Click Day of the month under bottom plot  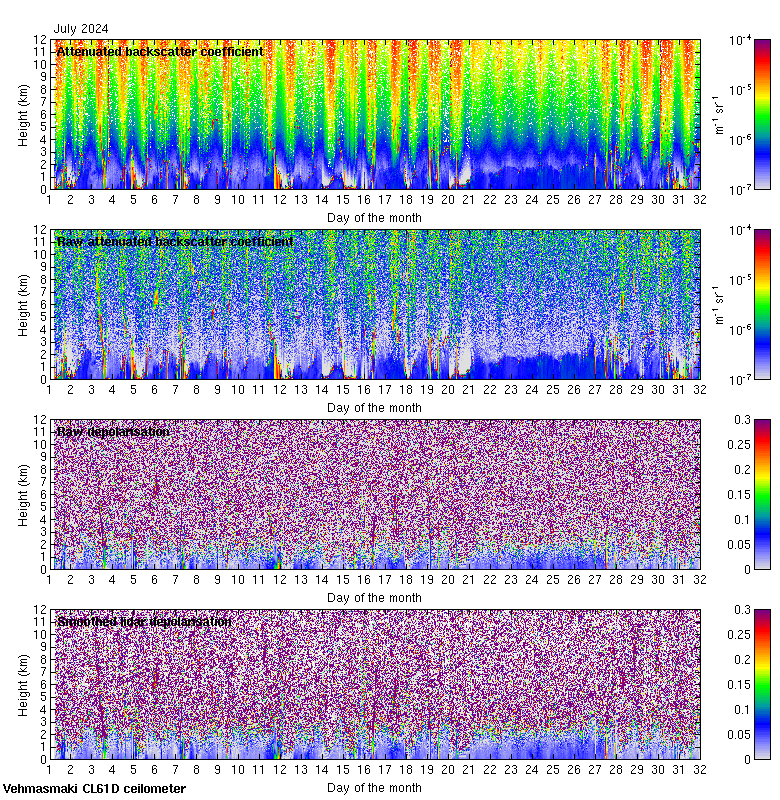(374, 787)
